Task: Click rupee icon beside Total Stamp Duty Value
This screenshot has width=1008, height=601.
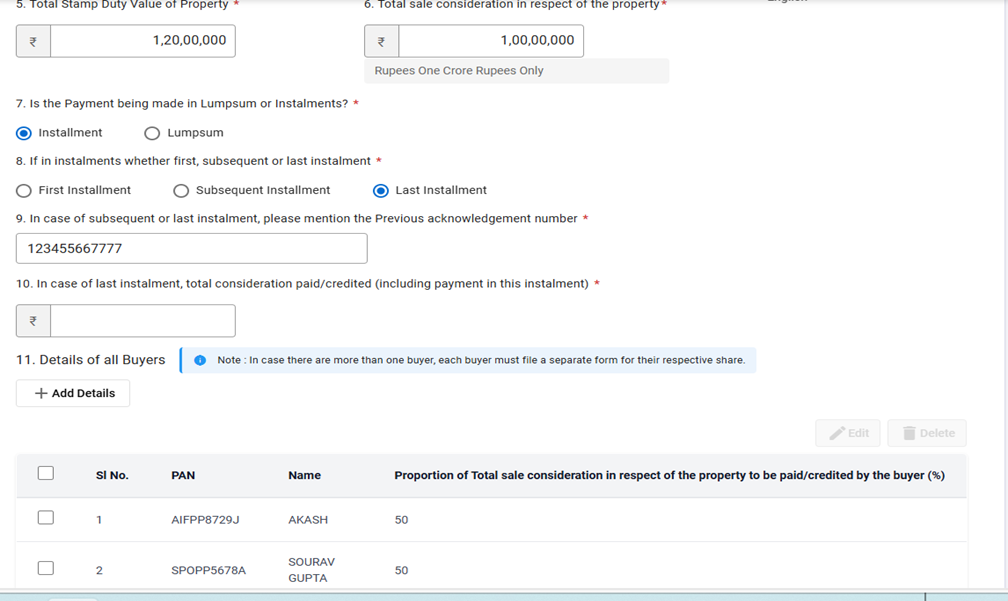Action: [33, 41]
